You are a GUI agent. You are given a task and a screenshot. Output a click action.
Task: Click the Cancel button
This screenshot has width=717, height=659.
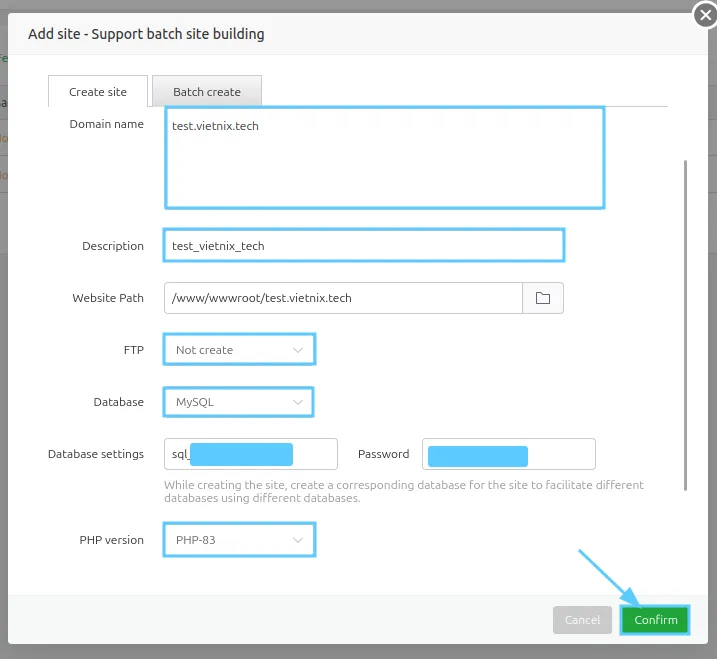coord(582,620)
